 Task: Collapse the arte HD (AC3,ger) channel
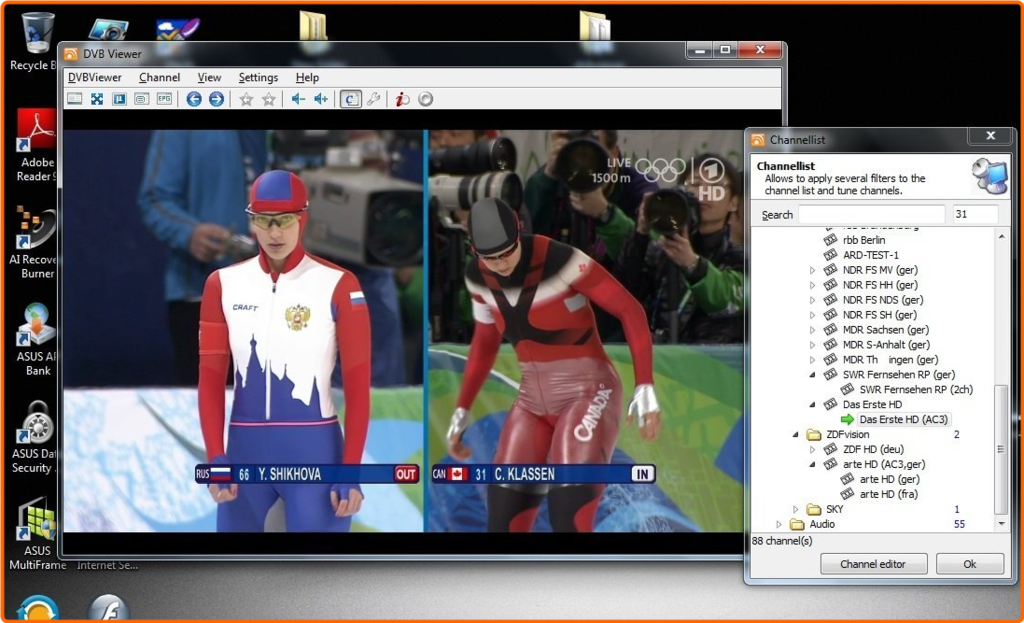pyautogui.click(x=812, y=464)
